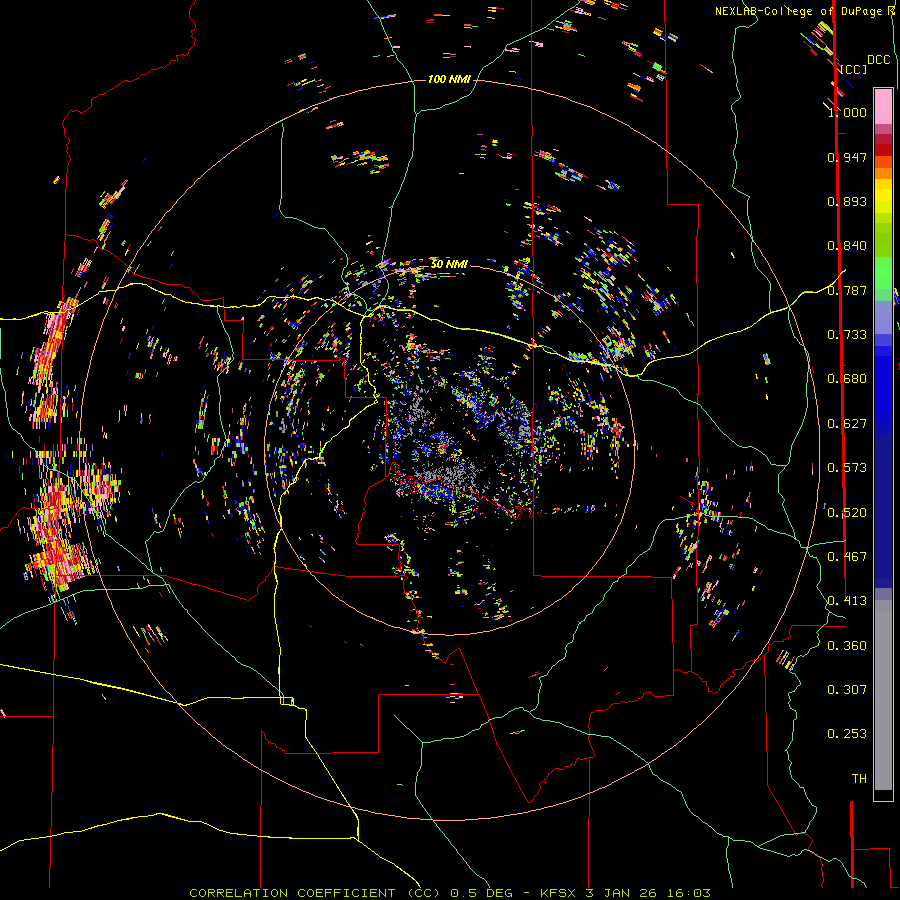Click the 0.627 scale value

point(847,424)
